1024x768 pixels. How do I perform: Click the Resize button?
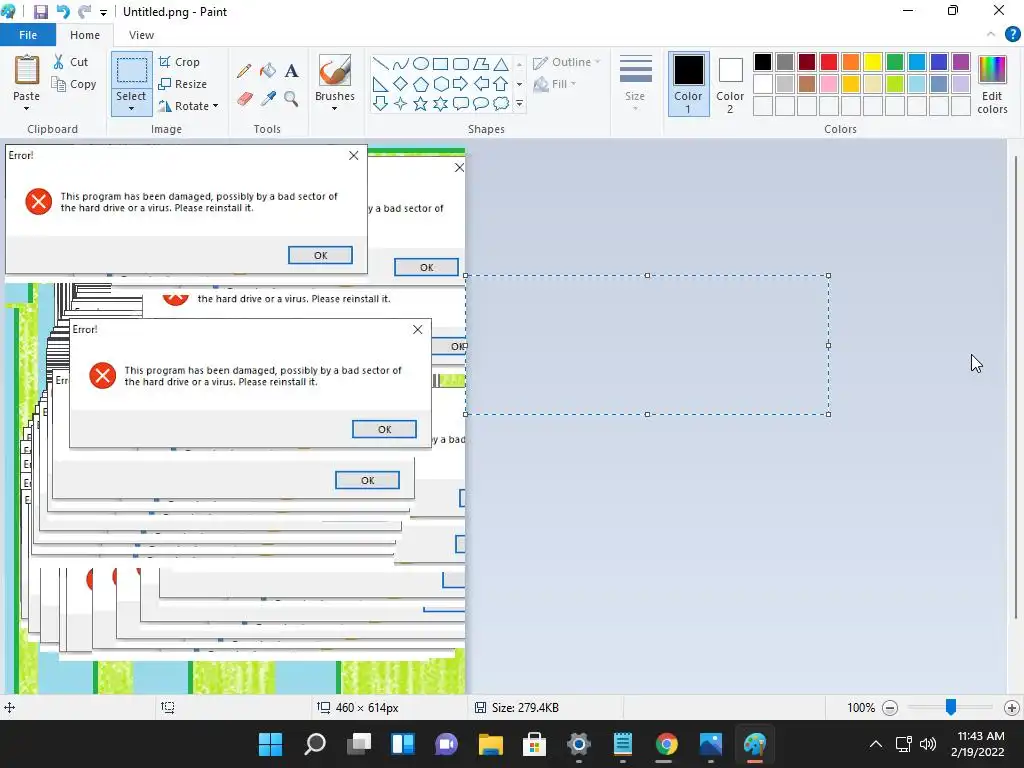click(182, 84)
